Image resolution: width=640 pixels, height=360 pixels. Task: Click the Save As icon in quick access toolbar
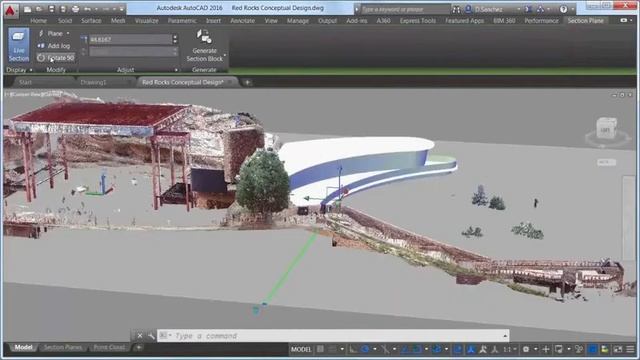tap(63, 9)
